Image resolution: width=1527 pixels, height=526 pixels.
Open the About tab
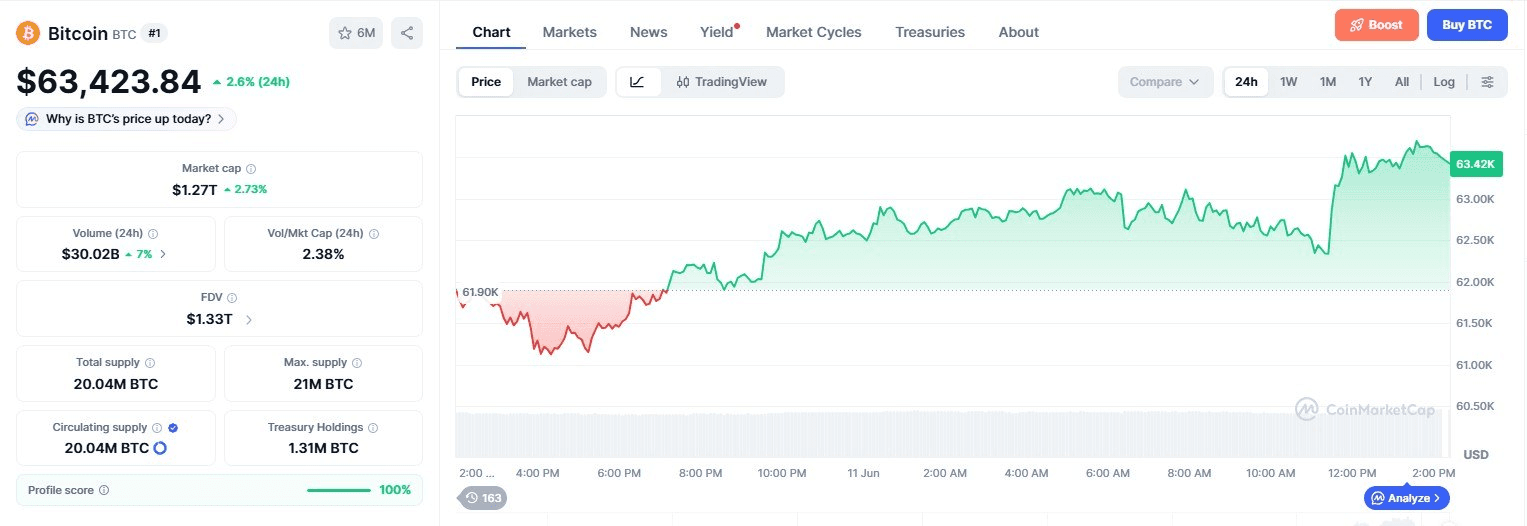coord(1019,32)
